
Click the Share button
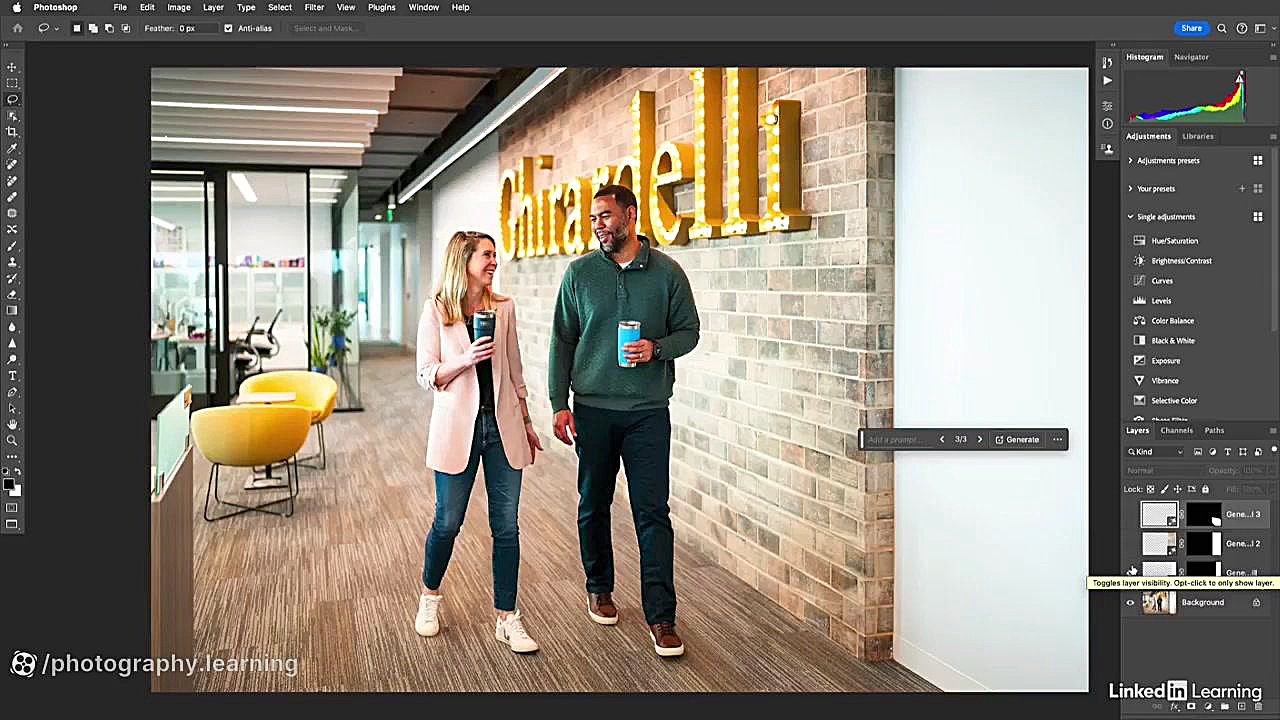[x=1191, y=28]
